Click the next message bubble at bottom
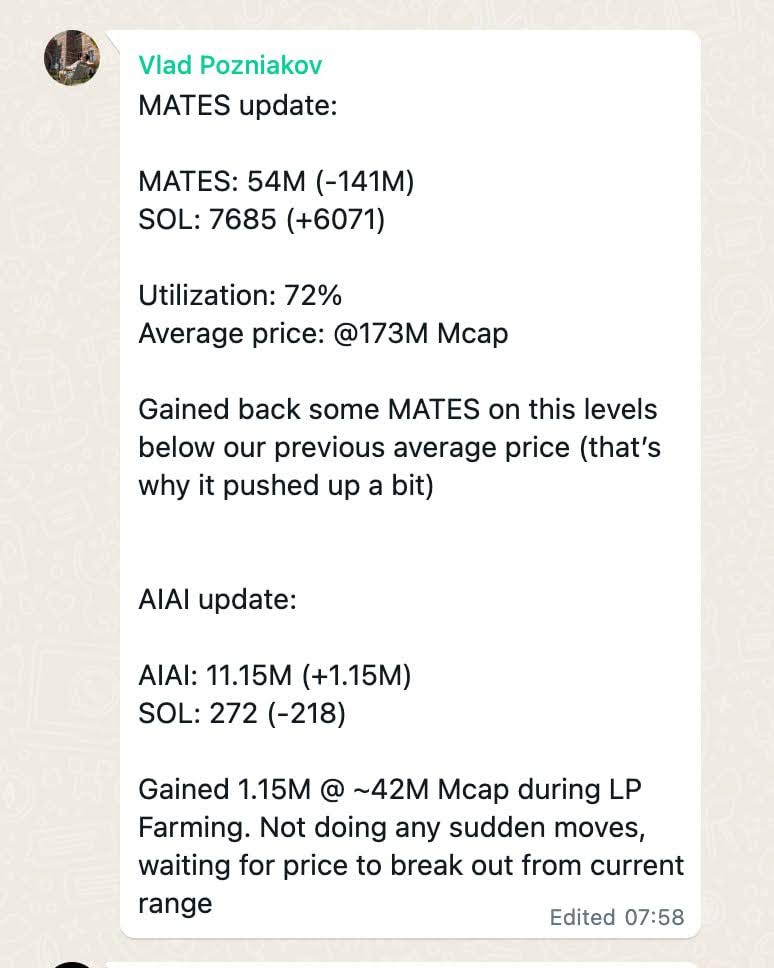The height and width of the screenshot is (968, 774). [x=400, y=964]
